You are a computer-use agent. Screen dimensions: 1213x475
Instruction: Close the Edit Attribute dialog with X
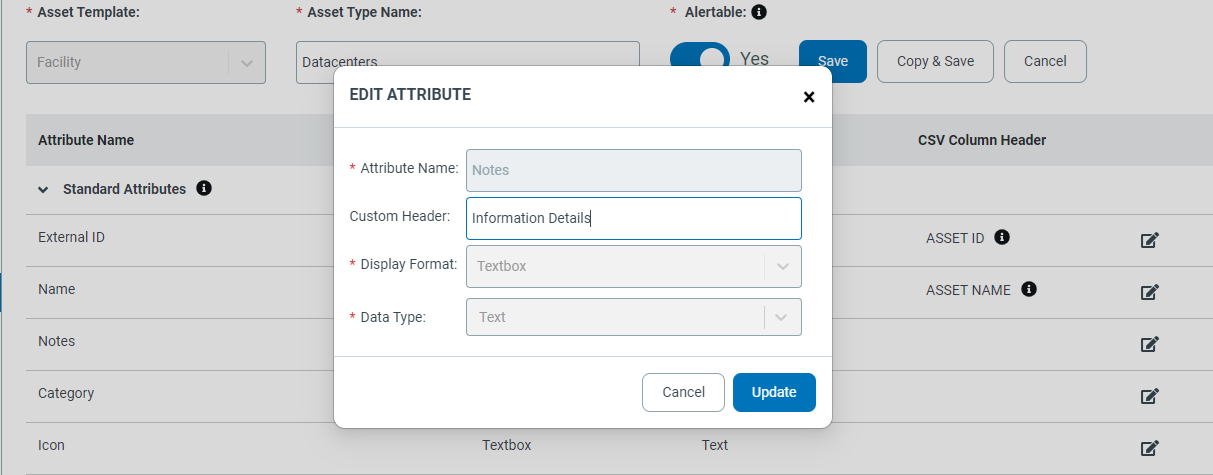point(809,97)
